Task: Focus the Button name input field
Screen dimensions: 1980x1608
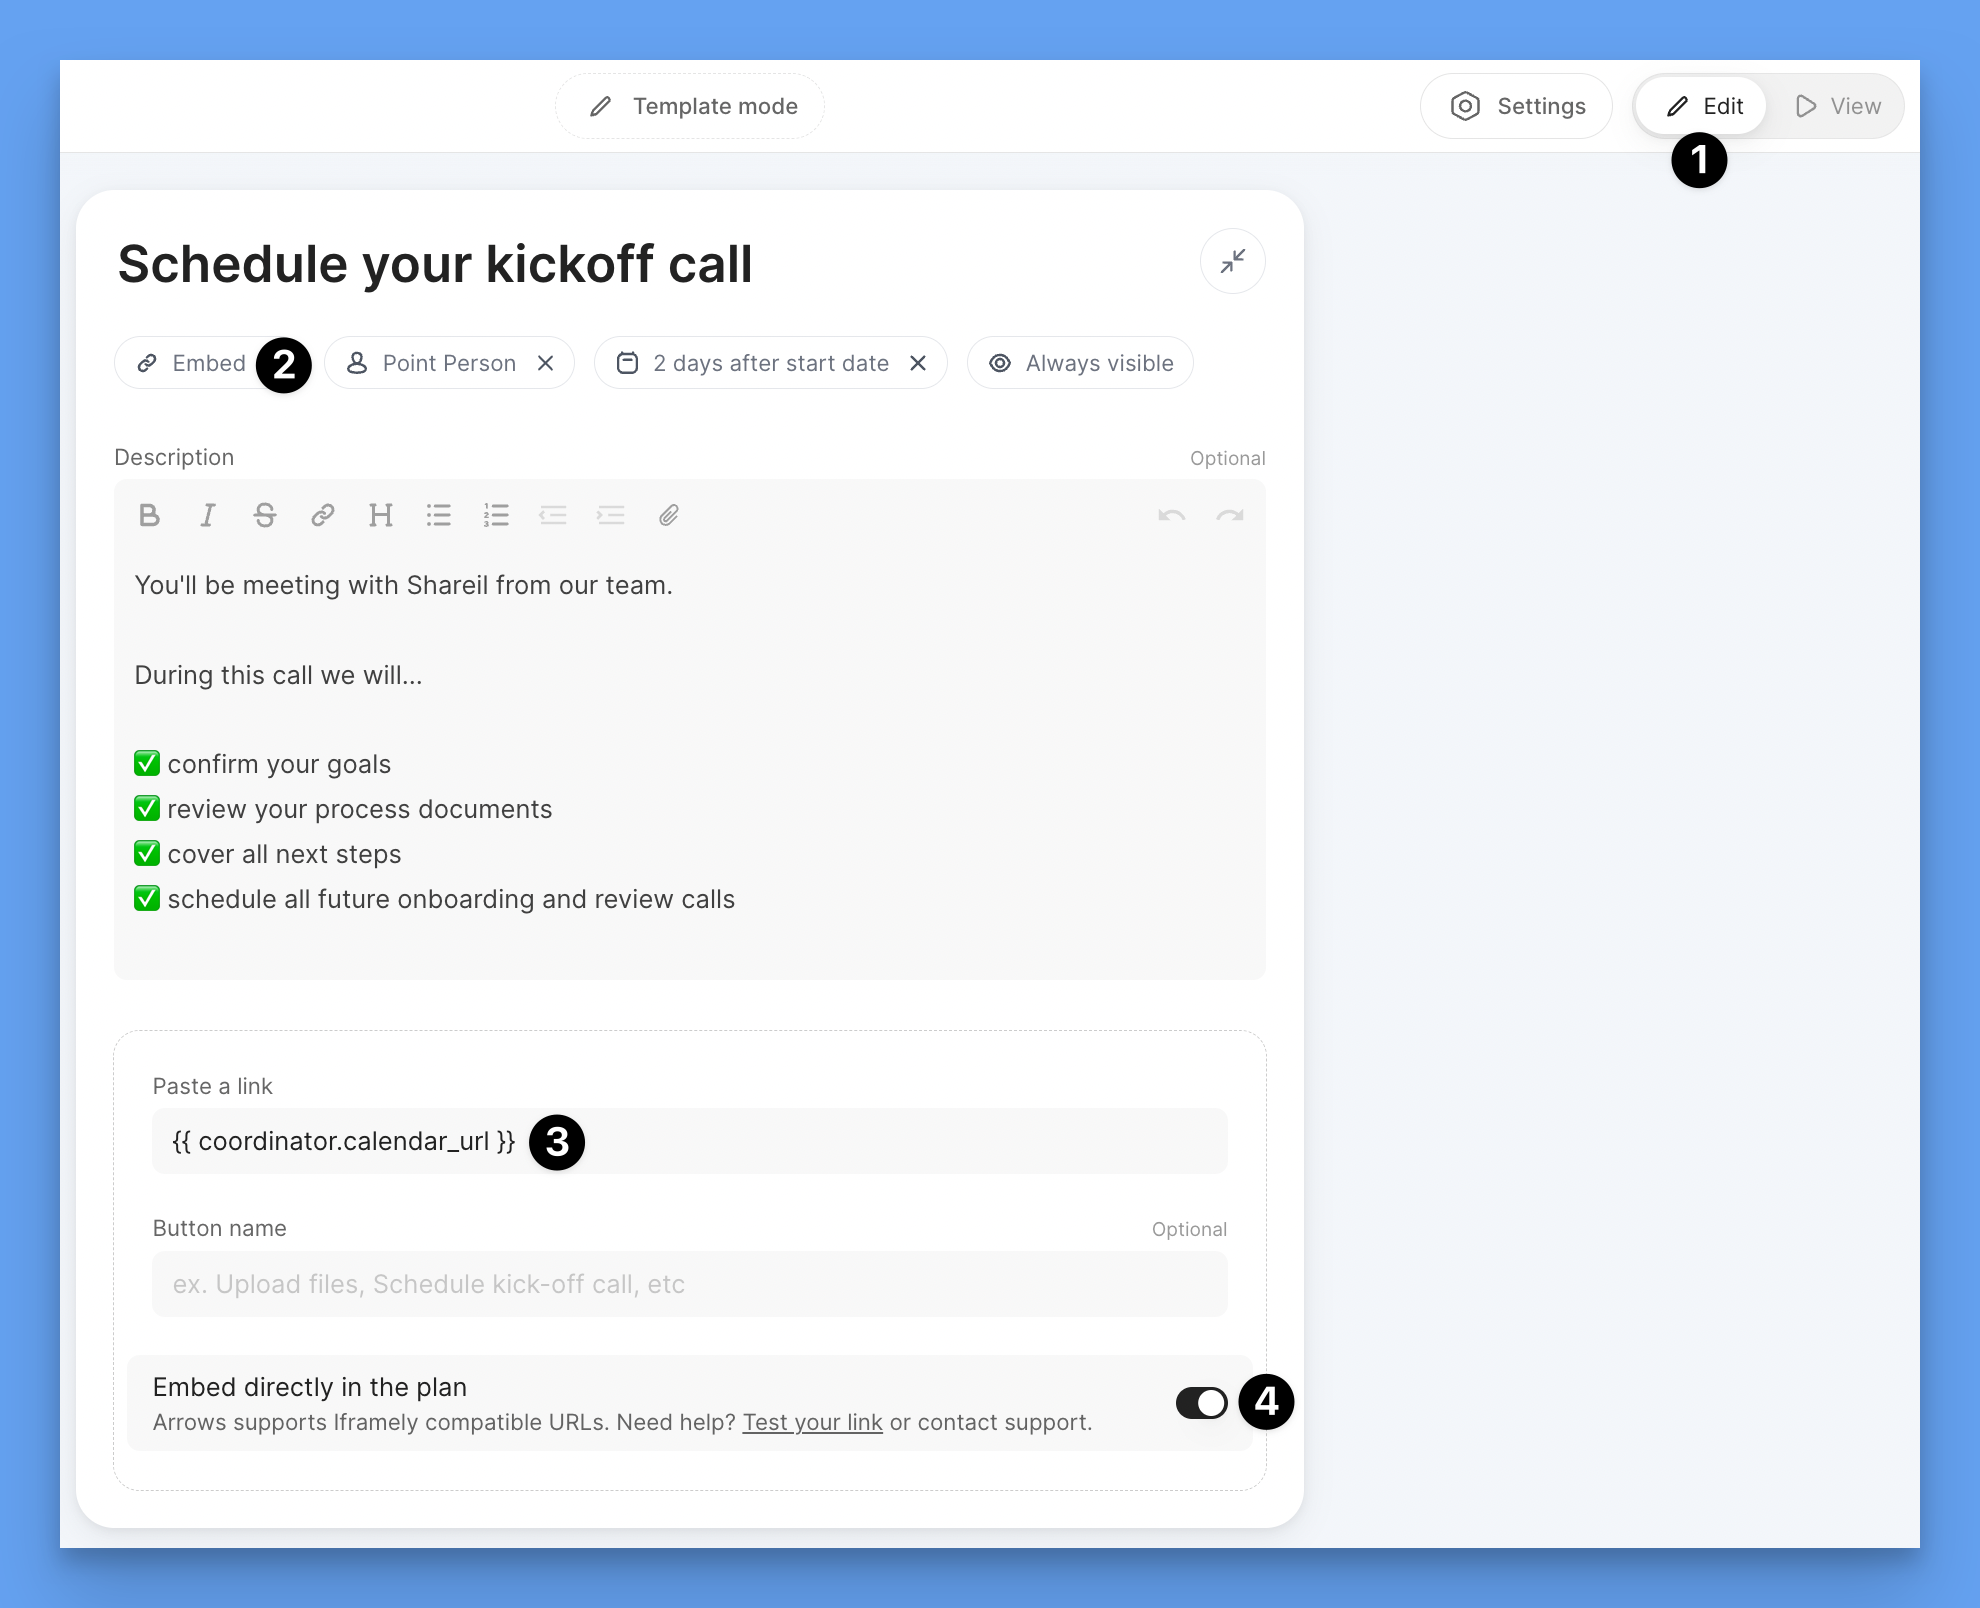Action: click(689, 1284)
